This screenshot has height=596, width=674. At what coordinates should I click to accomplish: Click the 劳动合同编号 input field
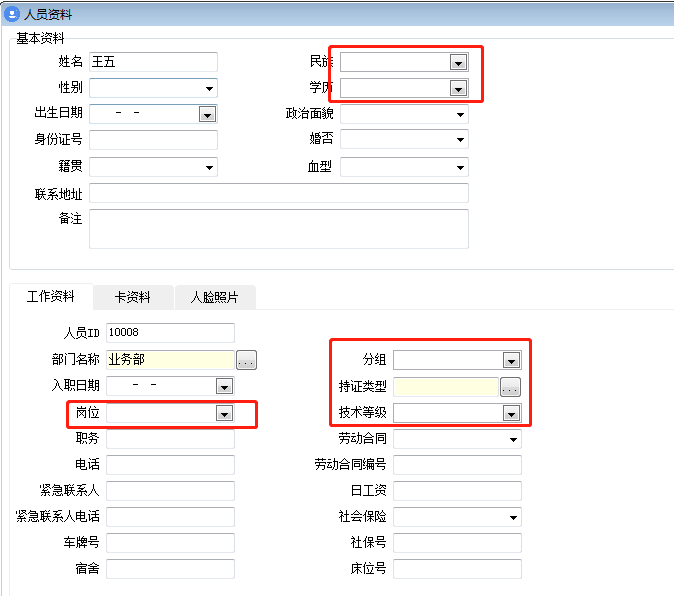(457, 465)
